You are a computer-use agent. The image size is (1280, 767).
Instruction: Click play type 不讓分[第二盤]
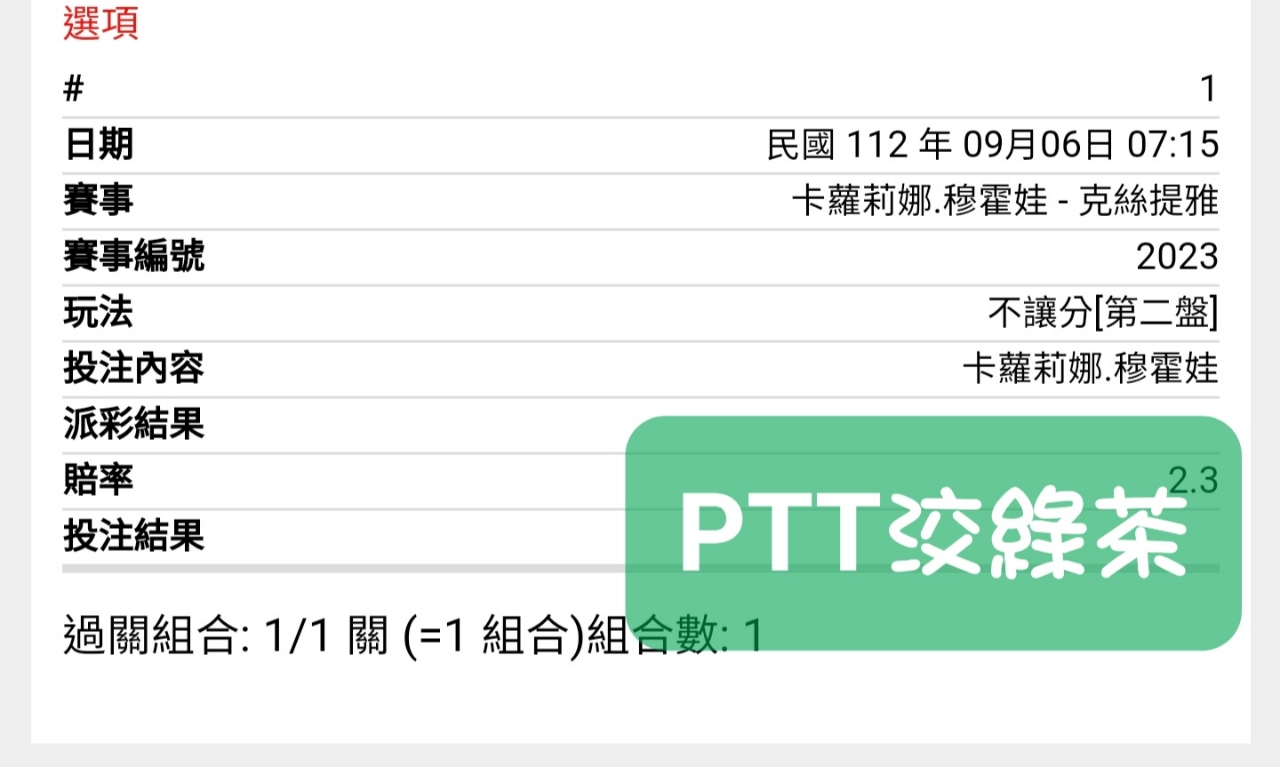coord(1103,314)
